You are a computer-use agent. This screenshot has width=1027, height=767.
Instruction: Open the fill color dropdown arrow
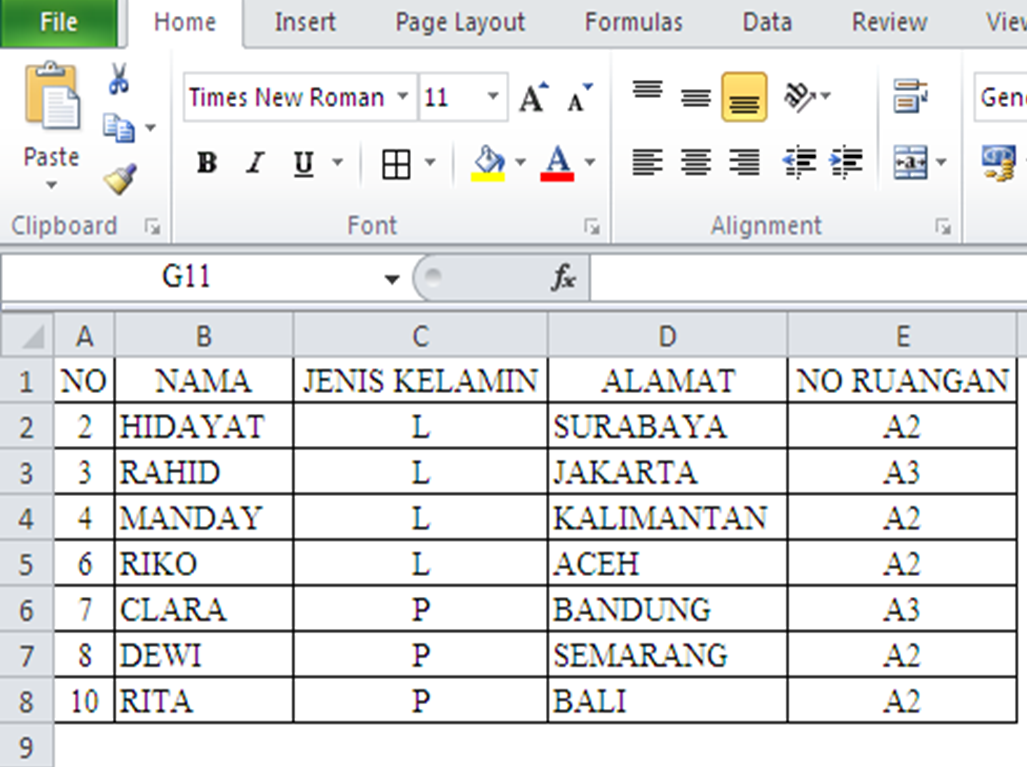(520, 163)
